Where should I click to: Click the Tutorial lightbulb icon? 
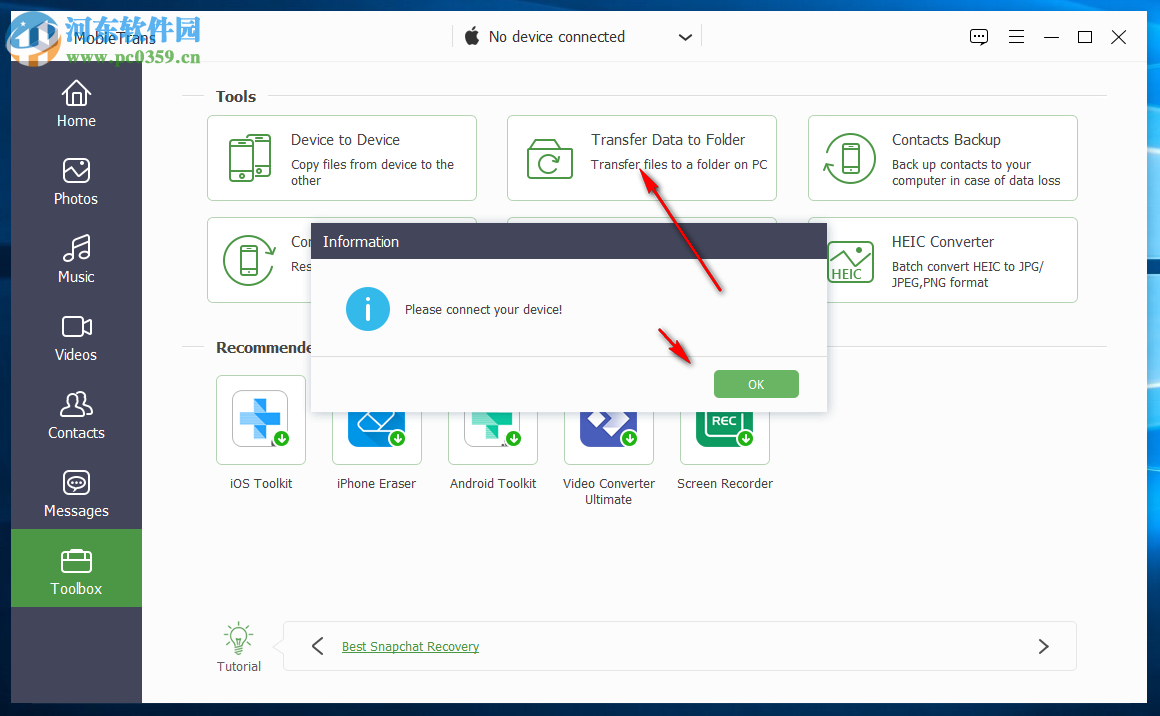238,638
